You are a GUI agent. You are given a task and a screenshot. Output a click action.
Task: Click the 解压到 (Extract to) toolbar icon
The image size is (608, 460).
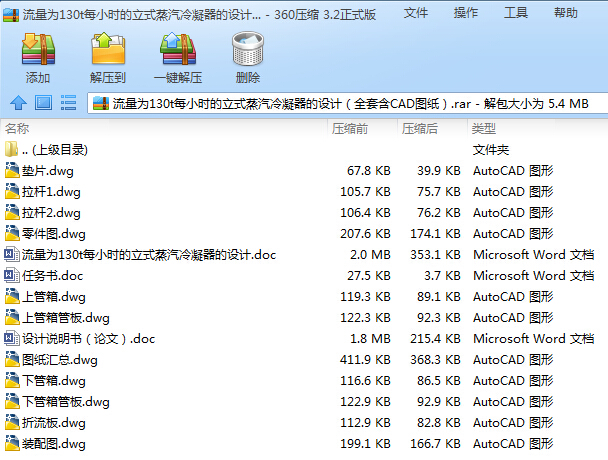point(108,49)
